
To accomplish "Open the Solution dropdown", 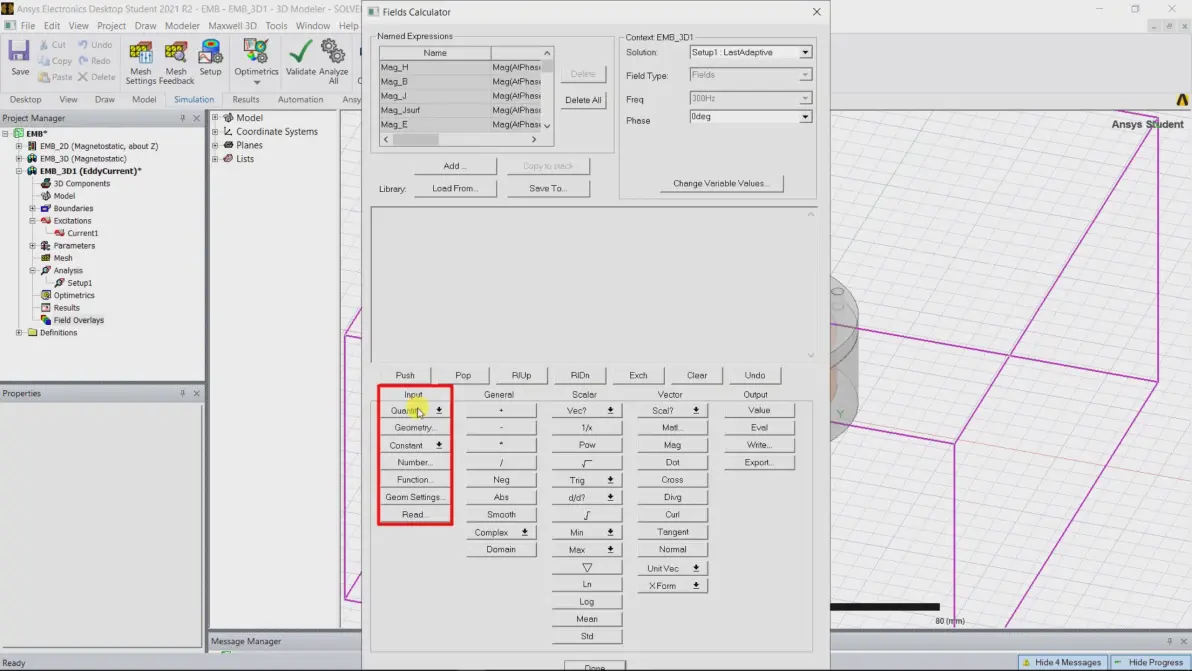I will 804,52.
